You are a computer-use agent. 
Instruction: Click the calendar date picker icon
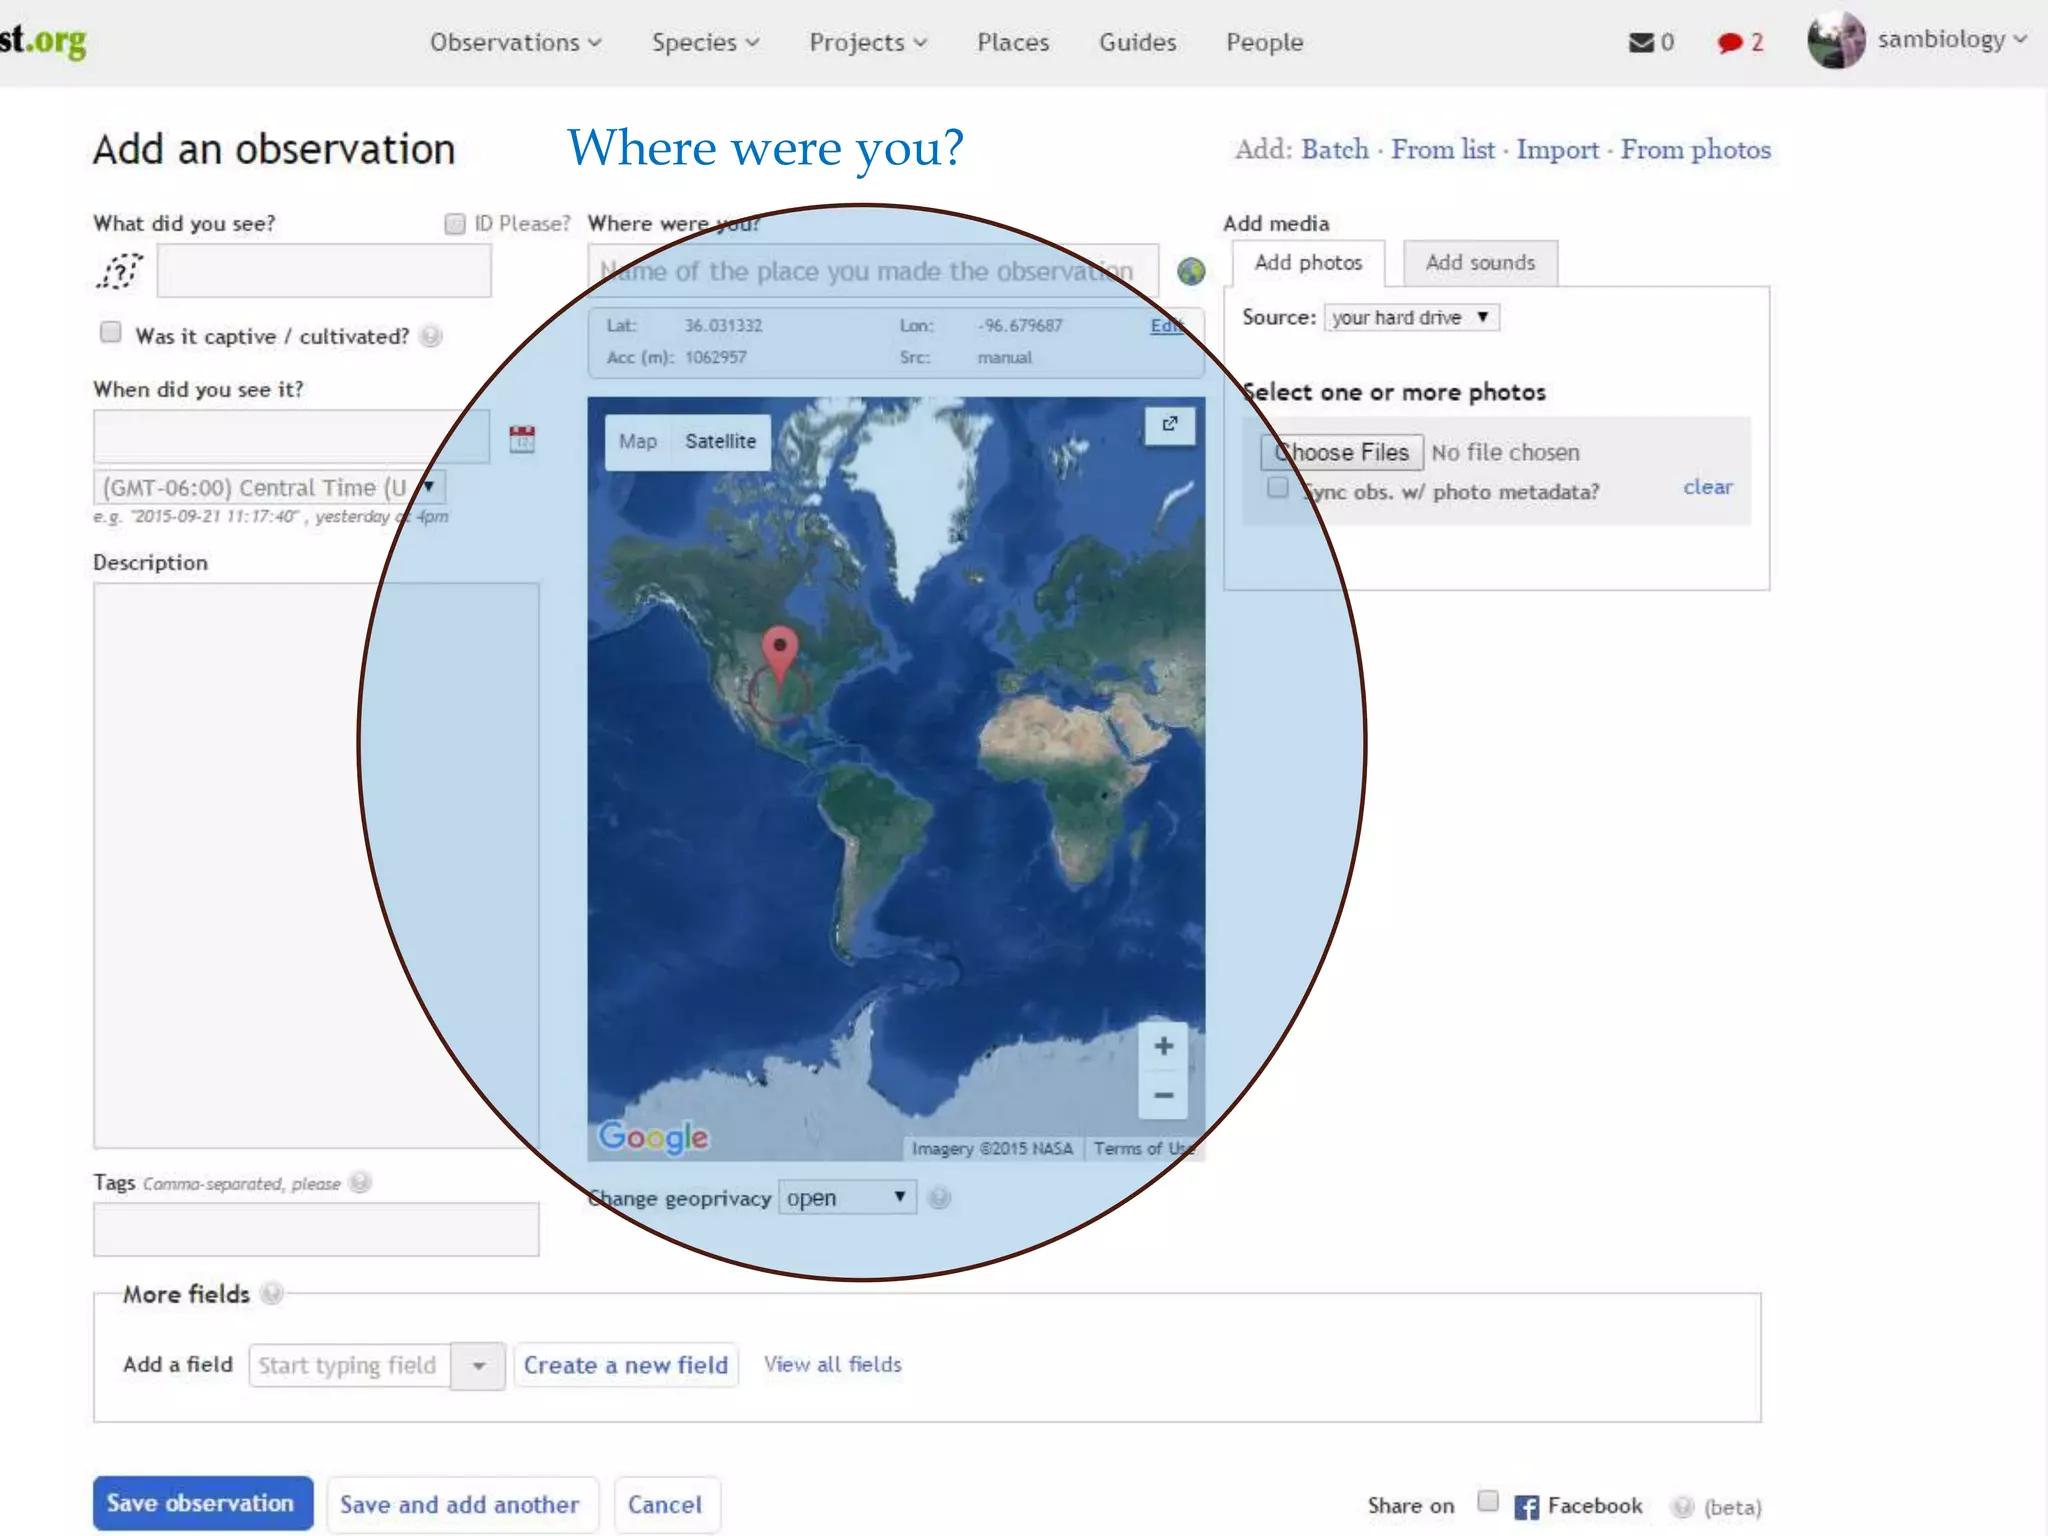coord(522,439)
